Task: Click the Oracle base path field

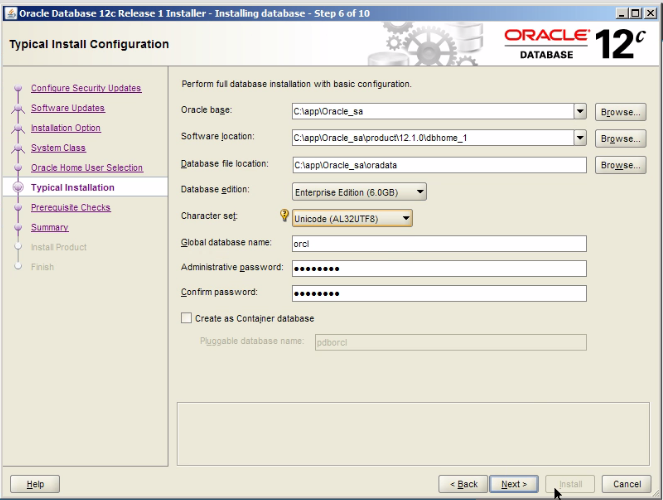Action: point(433,112)
